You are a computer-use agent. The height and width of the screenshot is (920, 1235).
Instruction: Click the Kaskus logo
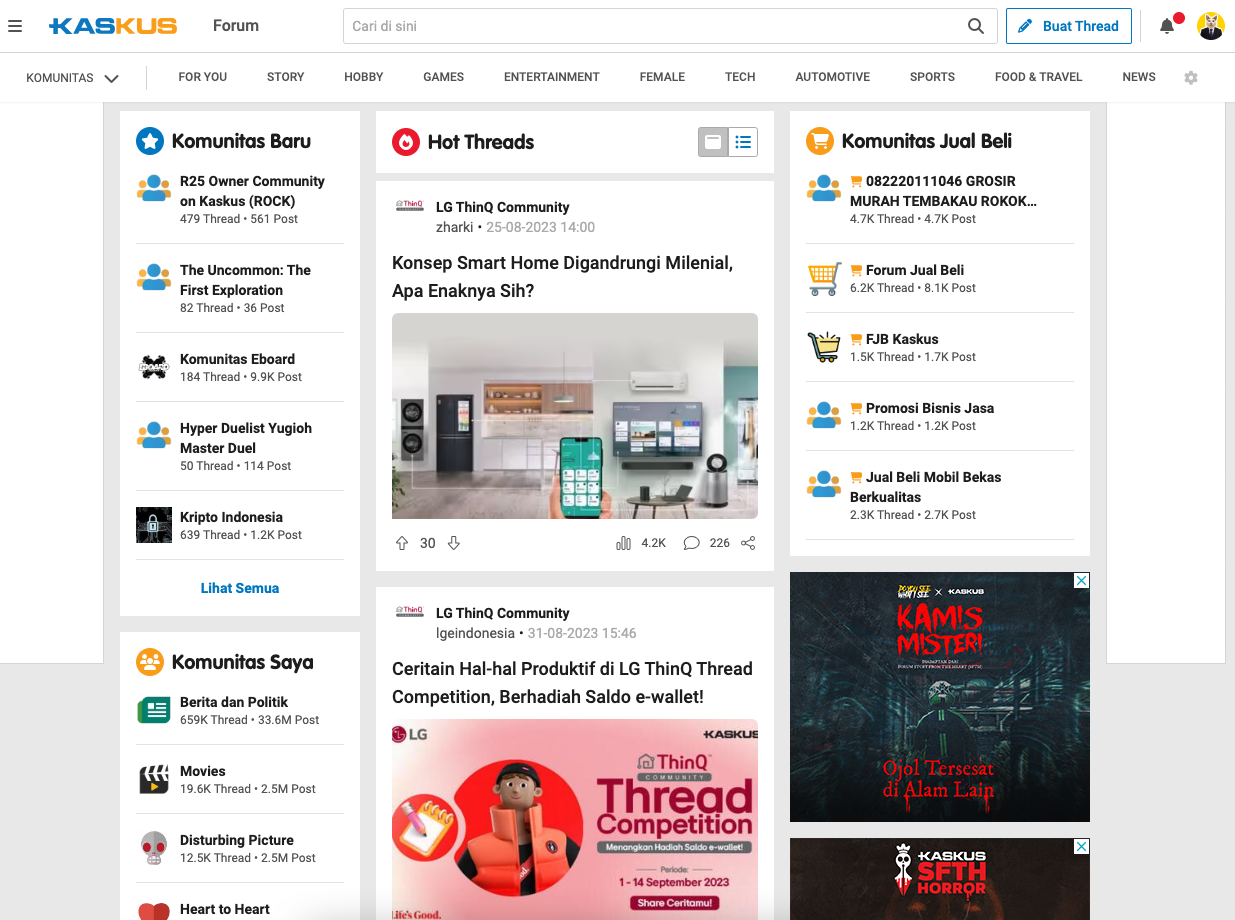(113, 26)
